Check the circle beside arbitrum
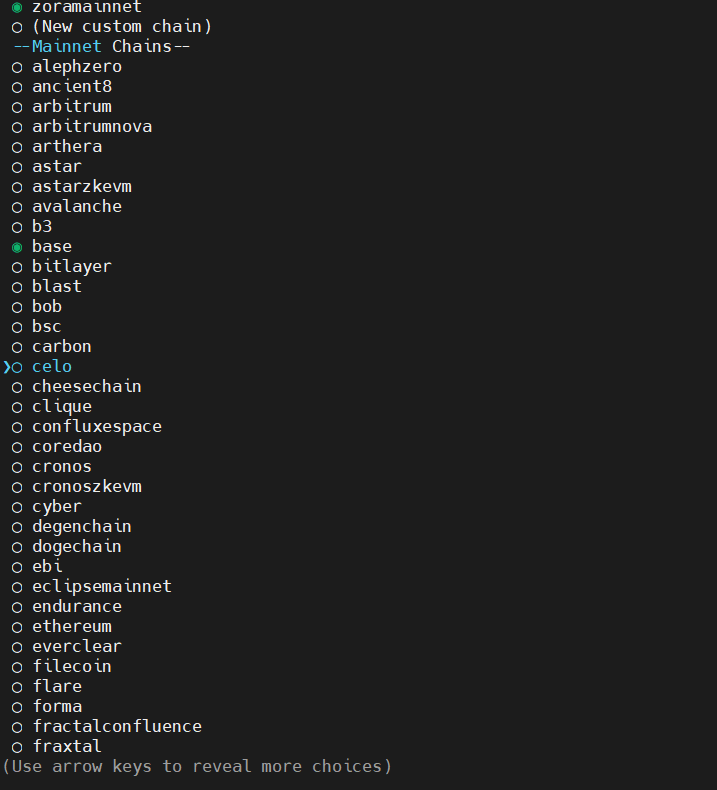 (x=17, y=107)
